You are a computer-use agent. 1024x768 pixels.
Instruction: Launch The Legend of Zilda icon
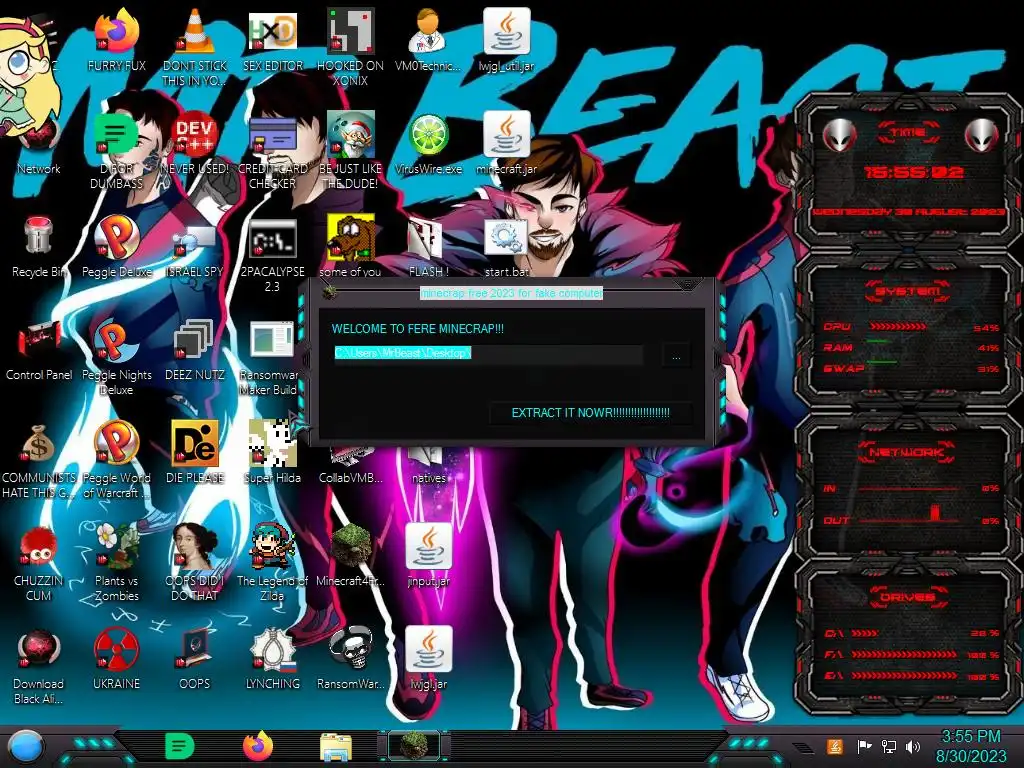pos(272,547)
